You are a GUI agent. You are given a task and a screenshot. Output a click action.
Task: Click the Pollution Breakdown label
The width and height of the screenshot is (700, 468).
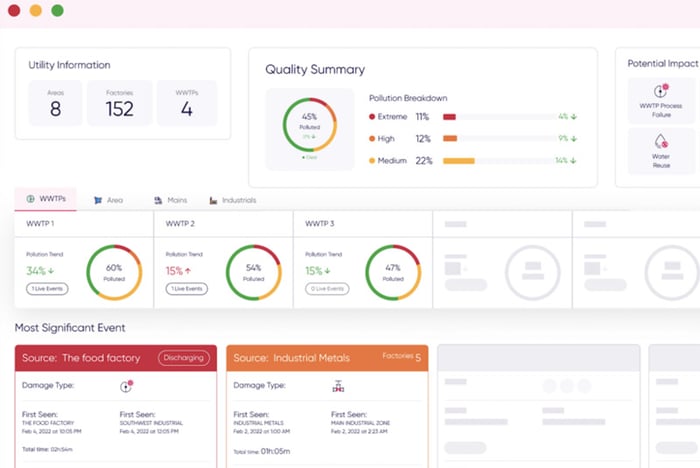[x=408, y=98]
